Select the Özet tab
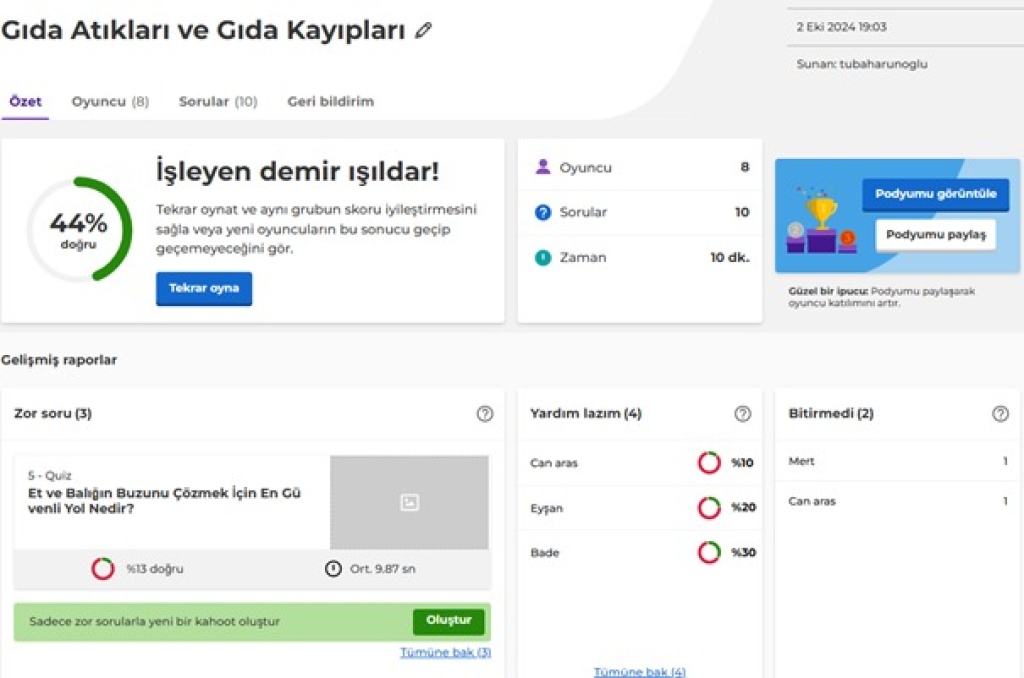This screenshot has height=678, width=1024. 25,102
